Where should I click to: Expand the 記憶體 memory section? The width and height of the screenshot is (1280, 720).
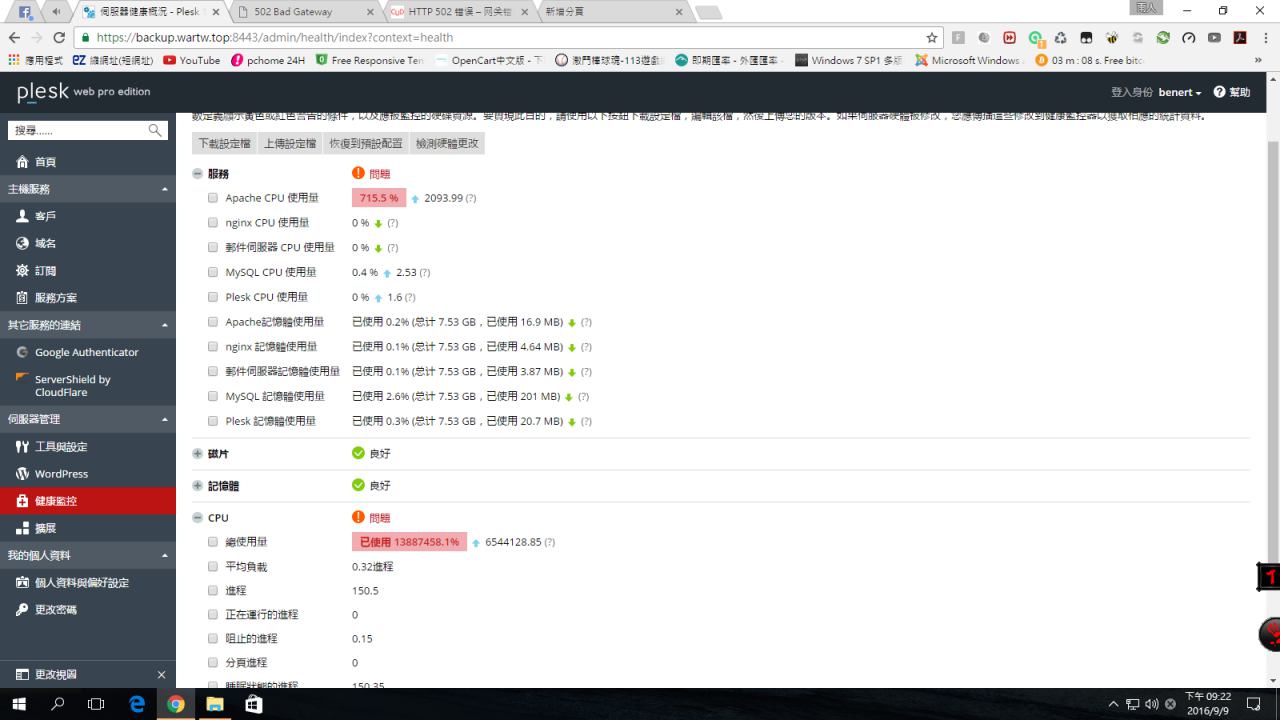(197, 486)
